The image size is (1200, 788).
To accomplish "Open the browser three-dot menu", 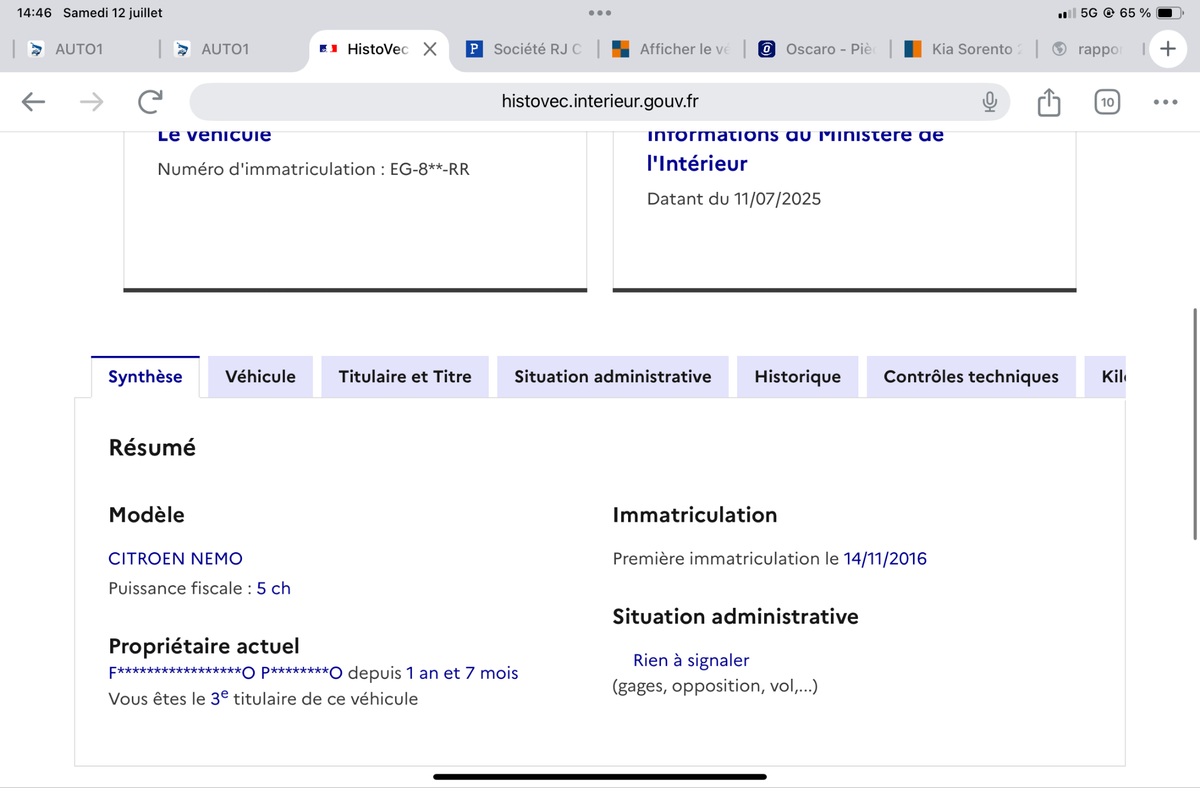I will tap(1165, 101).
